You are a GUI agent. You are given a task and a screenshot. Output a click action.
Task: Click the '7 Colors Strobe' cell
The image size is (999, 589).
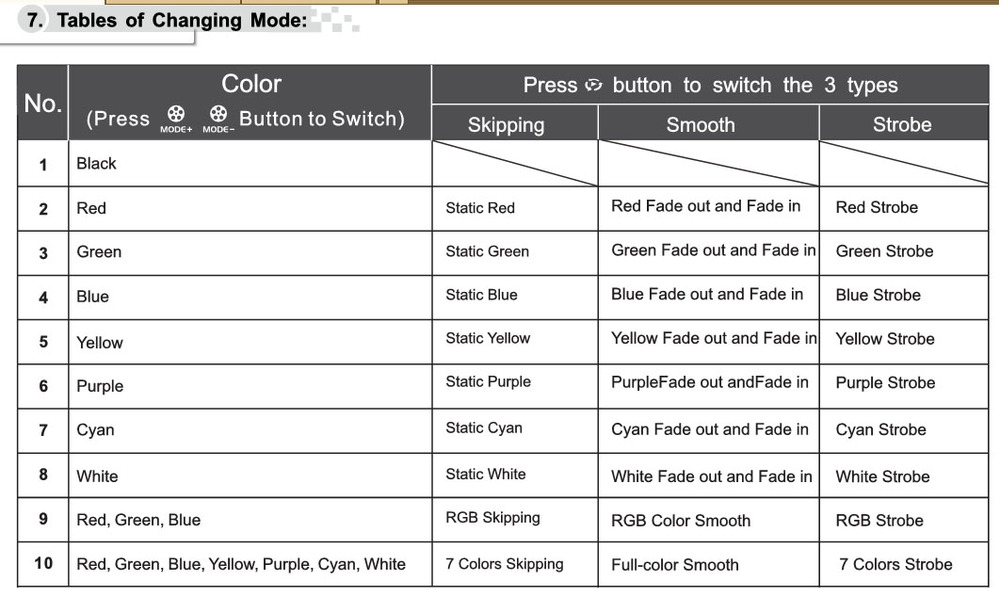click(903, 564)
